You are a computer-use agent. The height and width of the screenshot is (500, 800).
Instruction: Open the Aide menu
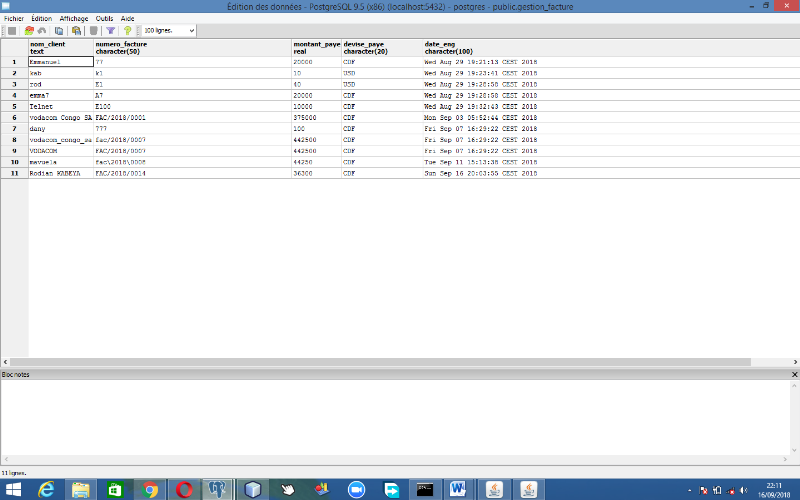pyautogui.click(x=128, y=18)
